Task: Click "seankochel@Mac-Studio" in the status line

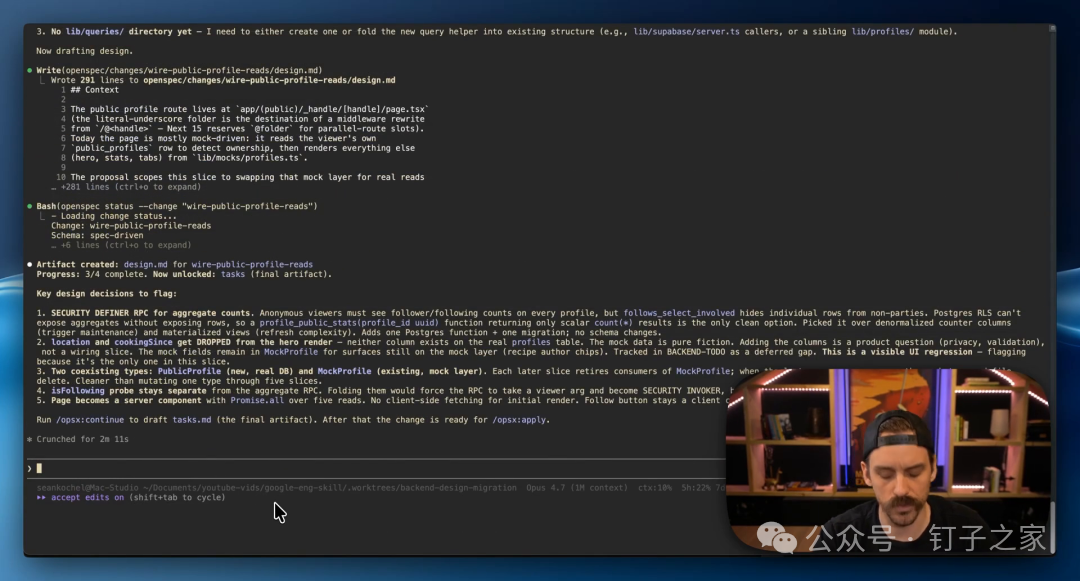Action: click(87, 487)
